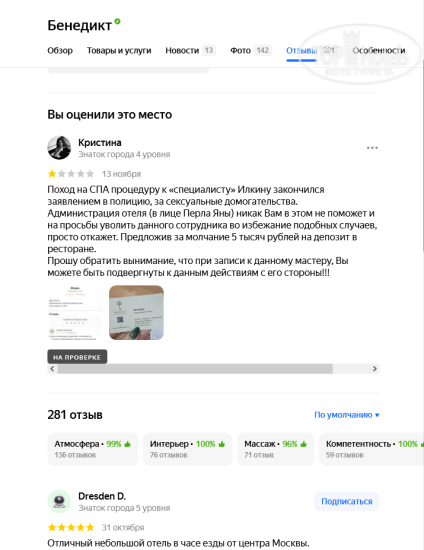424x550 pixels.
Task: Select the Особенности tab
Action: pos(379,51)
